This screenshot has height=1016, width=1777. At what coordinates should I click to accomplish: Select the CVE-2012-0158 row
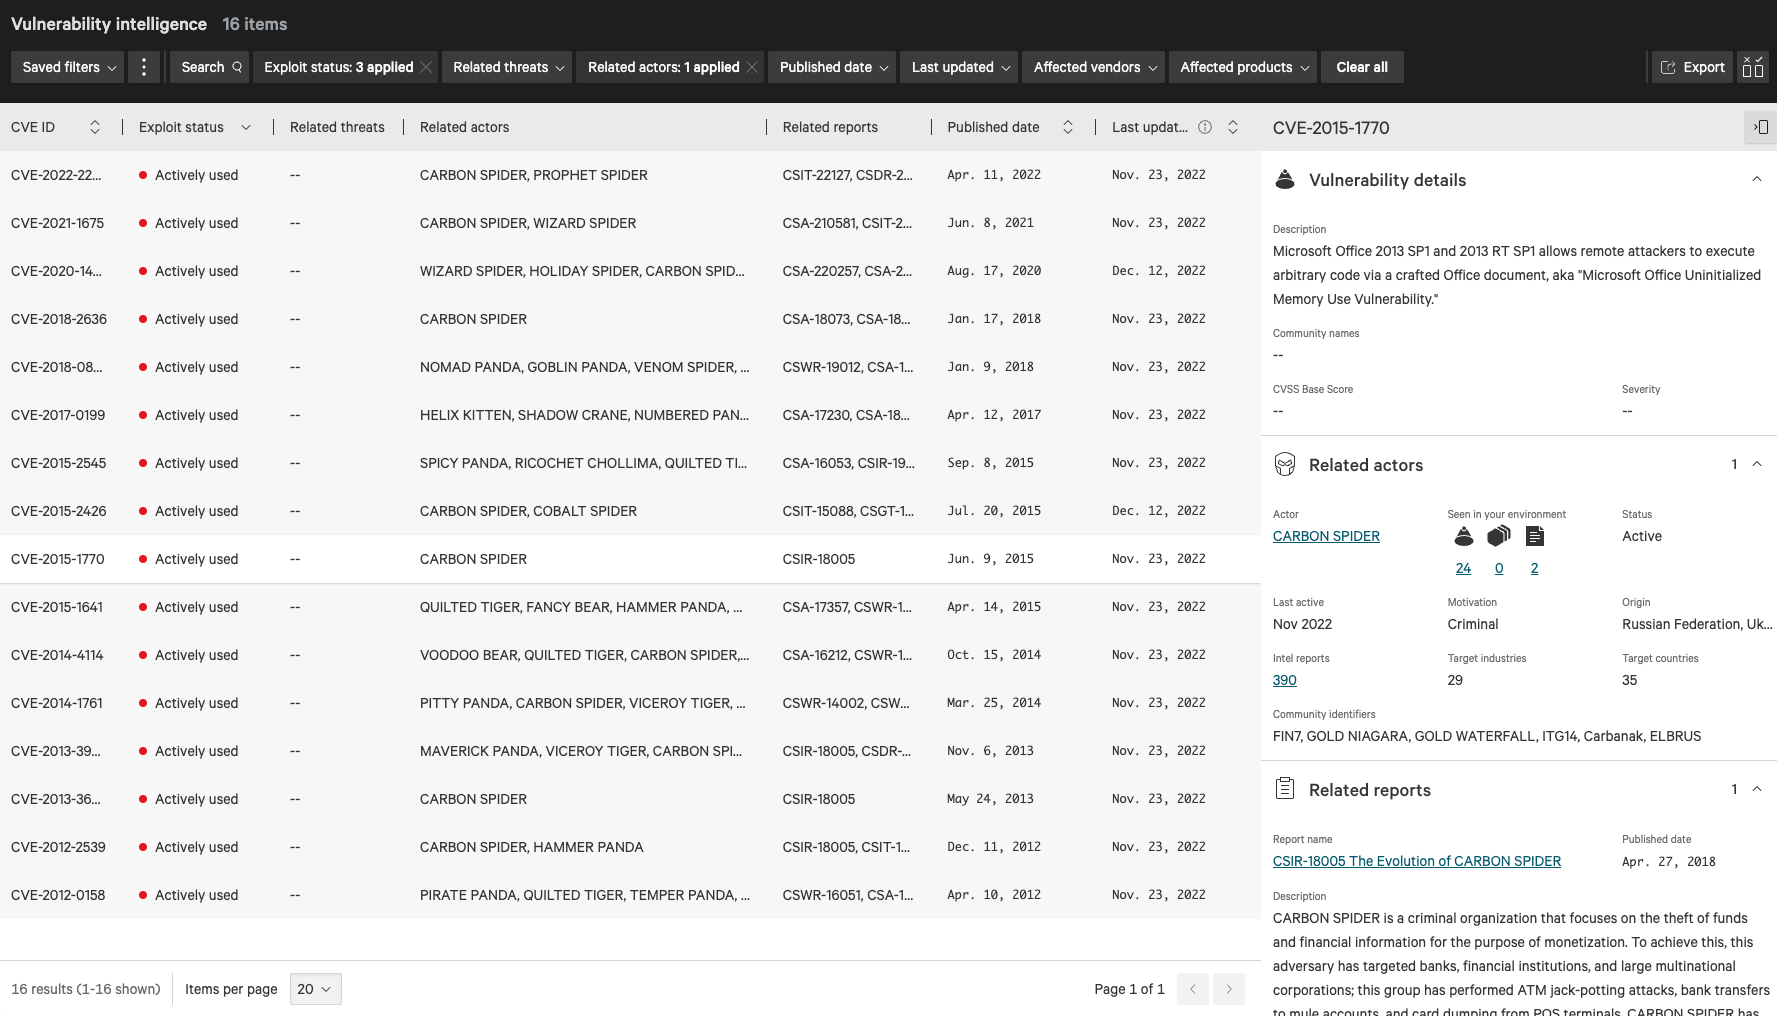630,895
